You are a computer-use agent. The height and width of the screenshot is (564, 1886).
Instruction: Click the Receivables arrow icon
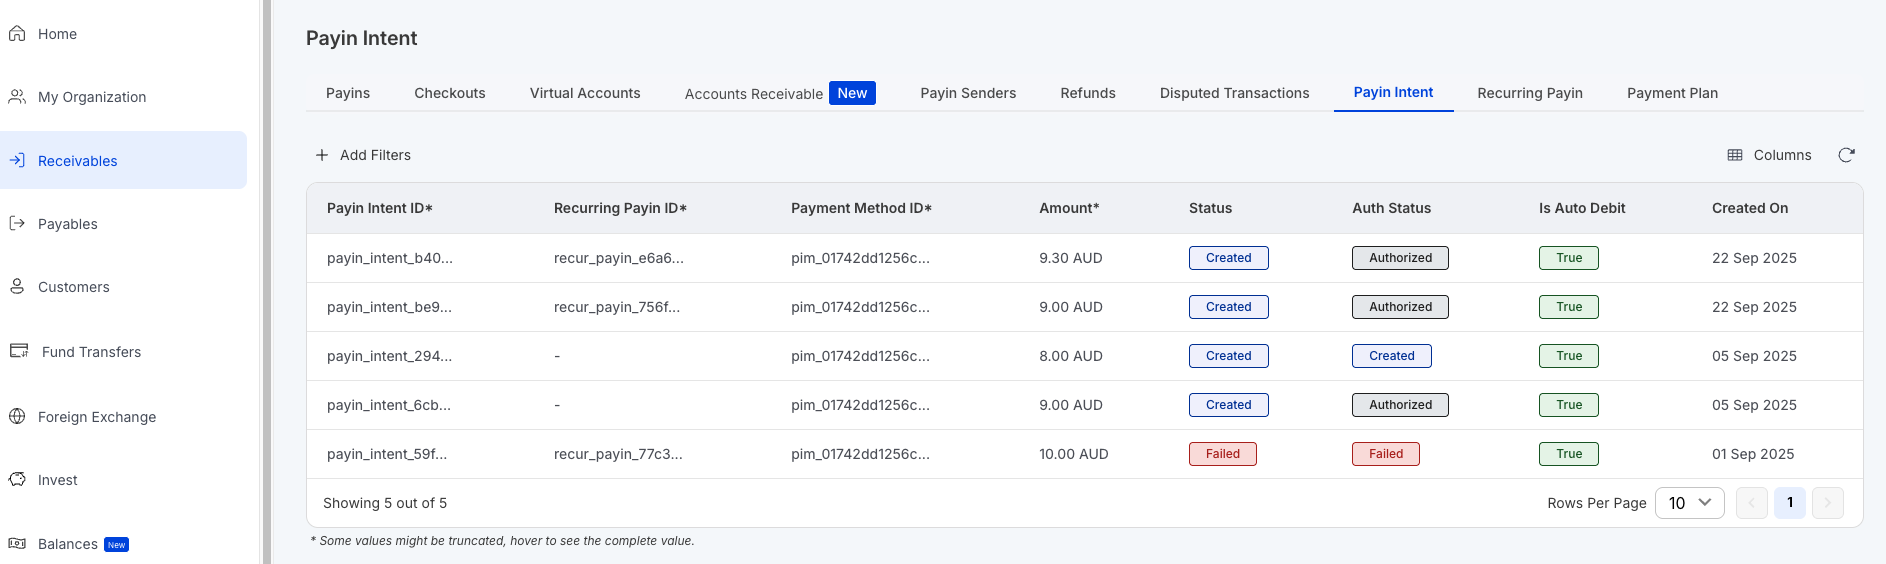[x=17, y=160]
